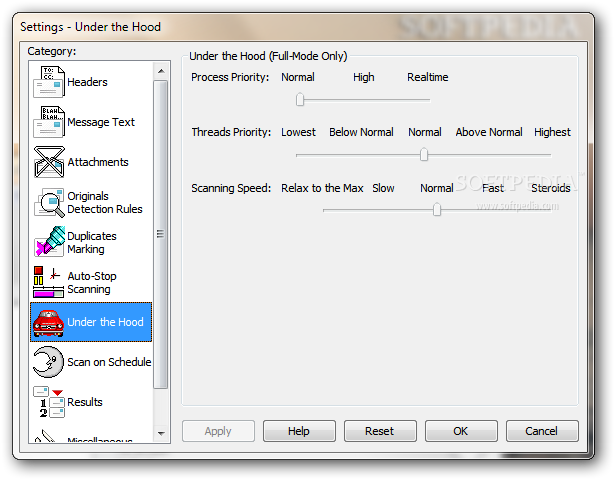Click the 'Slow' scanning speed label
615x480 pixels.
(x=383, y=188)
